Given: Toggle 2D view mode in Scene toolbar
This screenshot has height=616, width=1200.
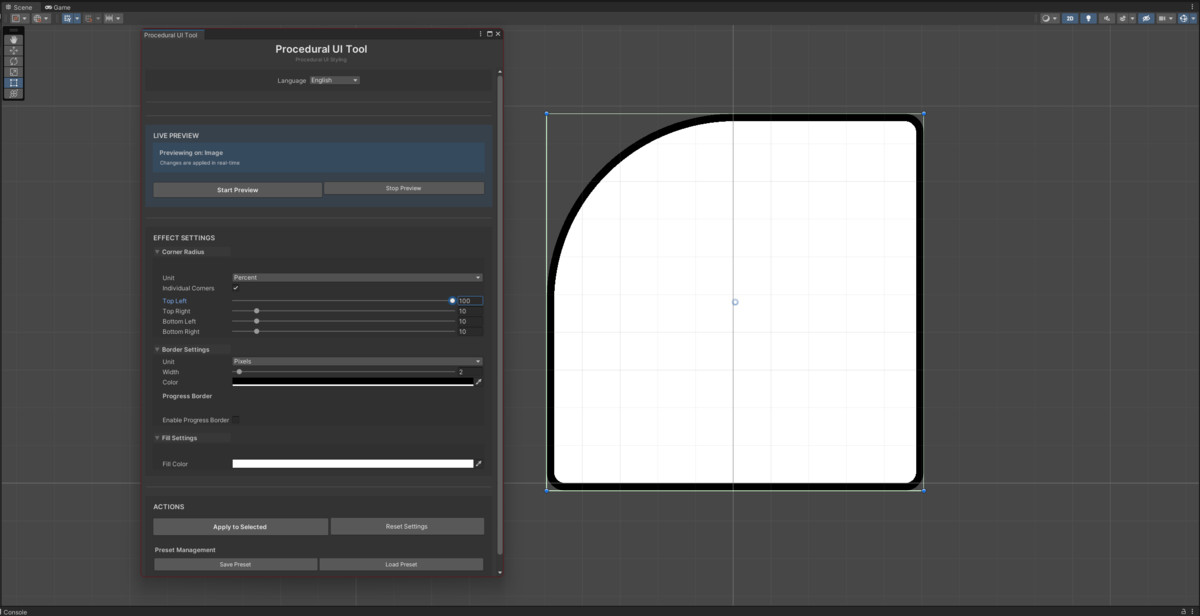Looking at the screenshot, I should 1070,18.
